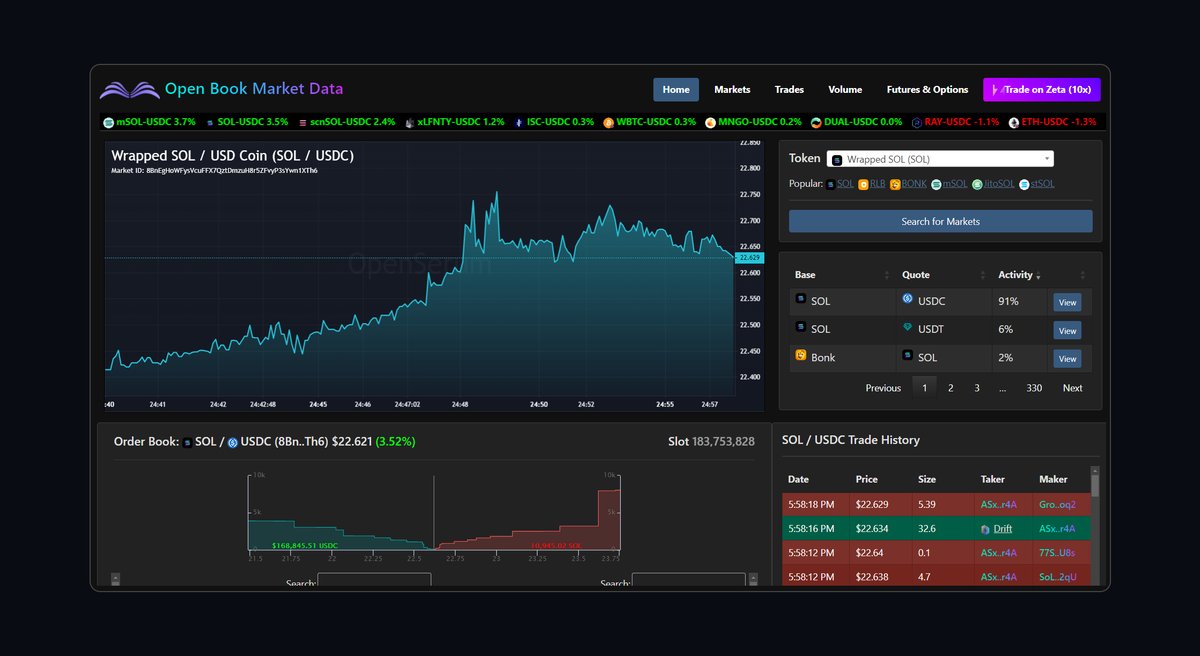
Task: Click the WBTC bitcoin icon in ticker
Action: [x=607, y=122]
